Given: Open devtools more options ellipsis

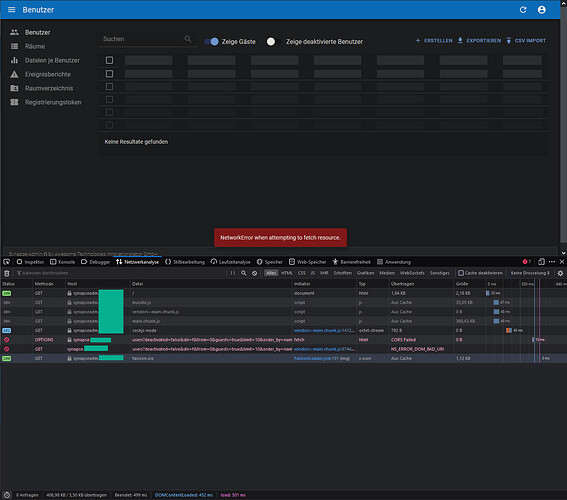Looking at the screenshot, I should [552, 262].
